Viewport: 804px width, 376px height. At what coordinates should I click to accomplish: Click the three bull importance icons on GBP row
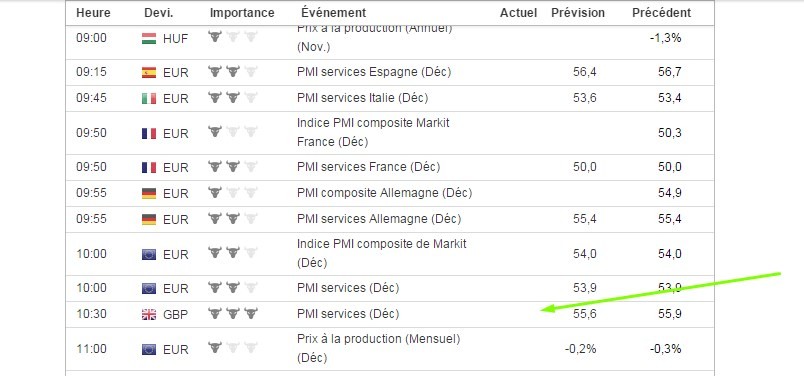pos(232,313)
